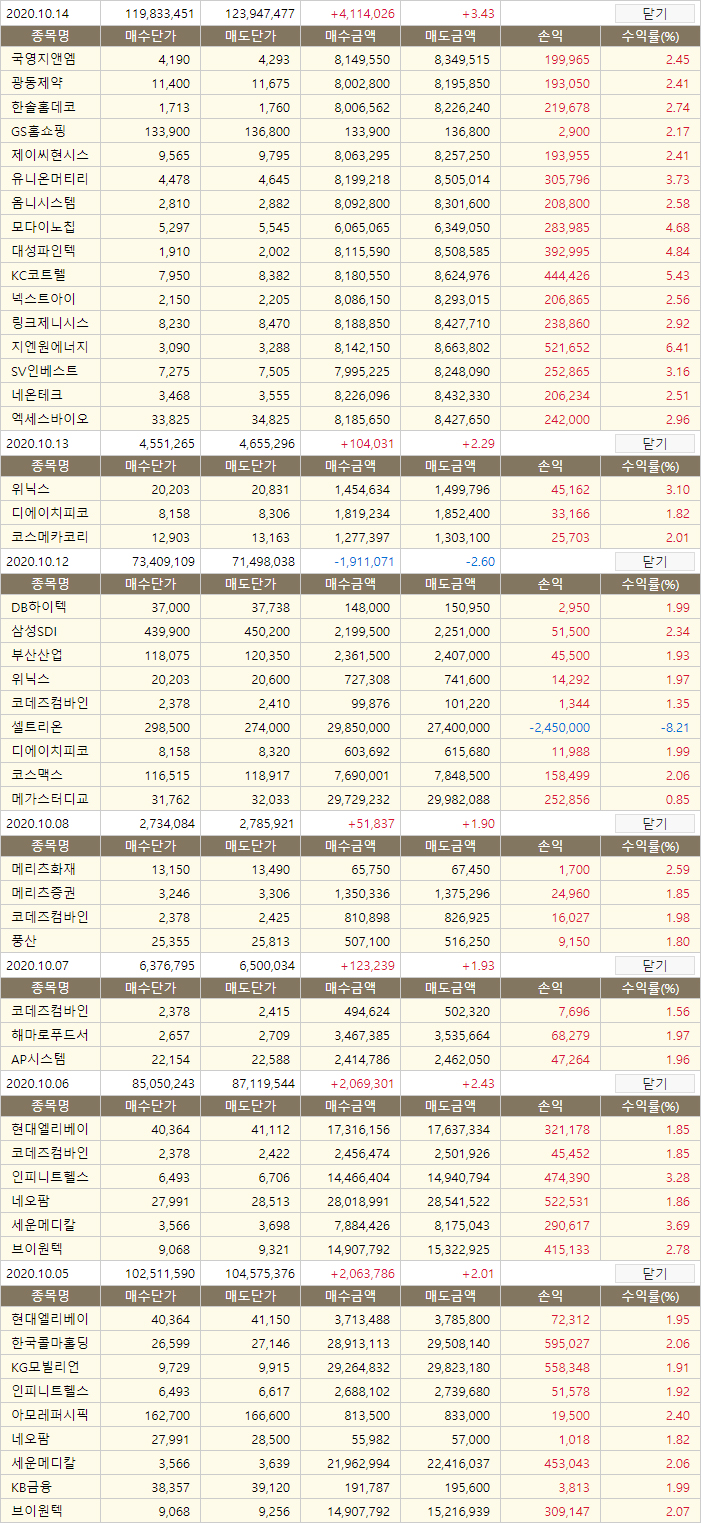
Task: Click stock name 아모레퍼시픽
Action: pos(50,1415)
